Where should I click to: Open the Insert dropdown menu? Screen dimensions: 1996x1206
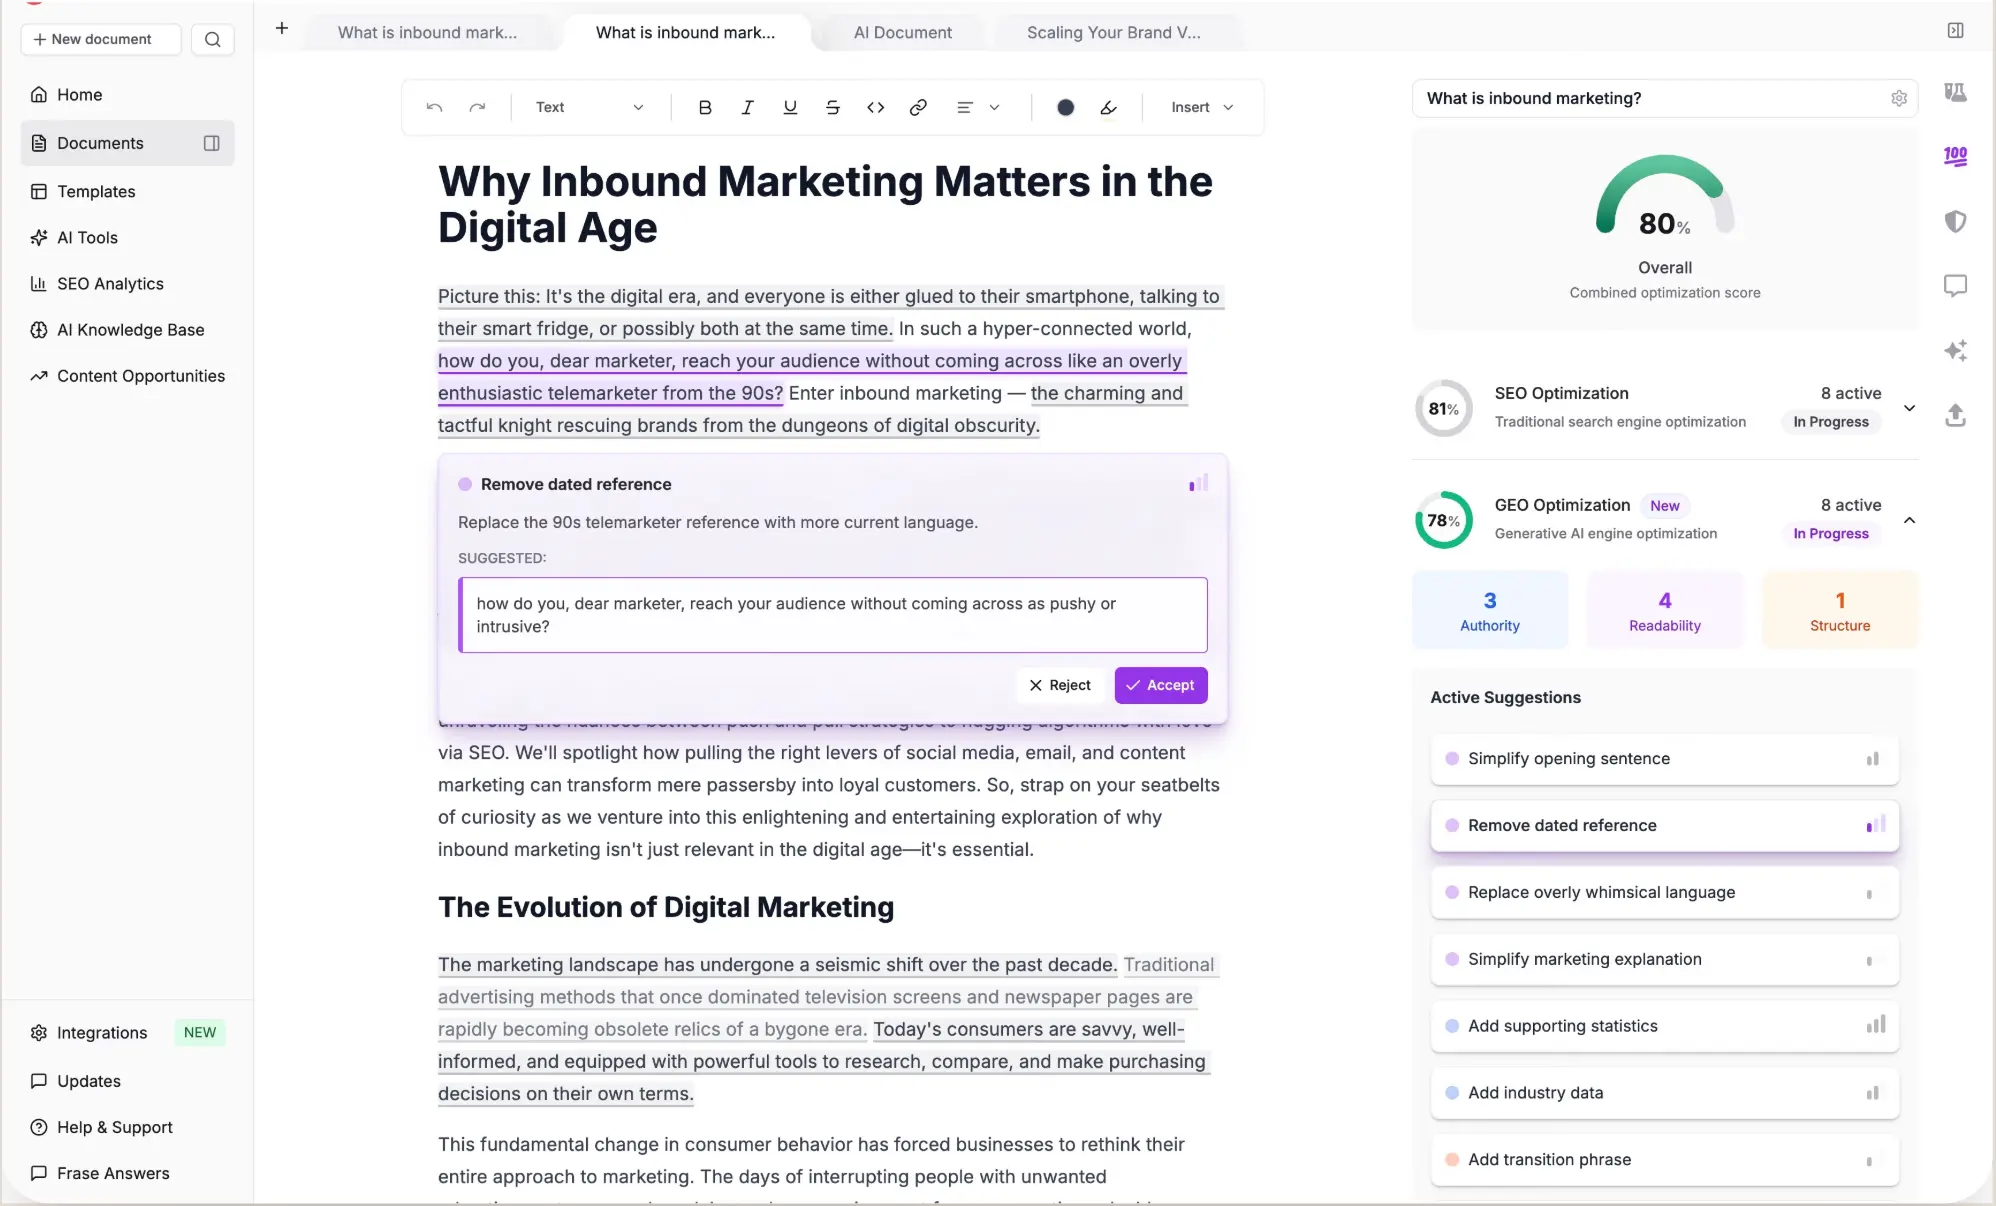tap(1201, 107)
